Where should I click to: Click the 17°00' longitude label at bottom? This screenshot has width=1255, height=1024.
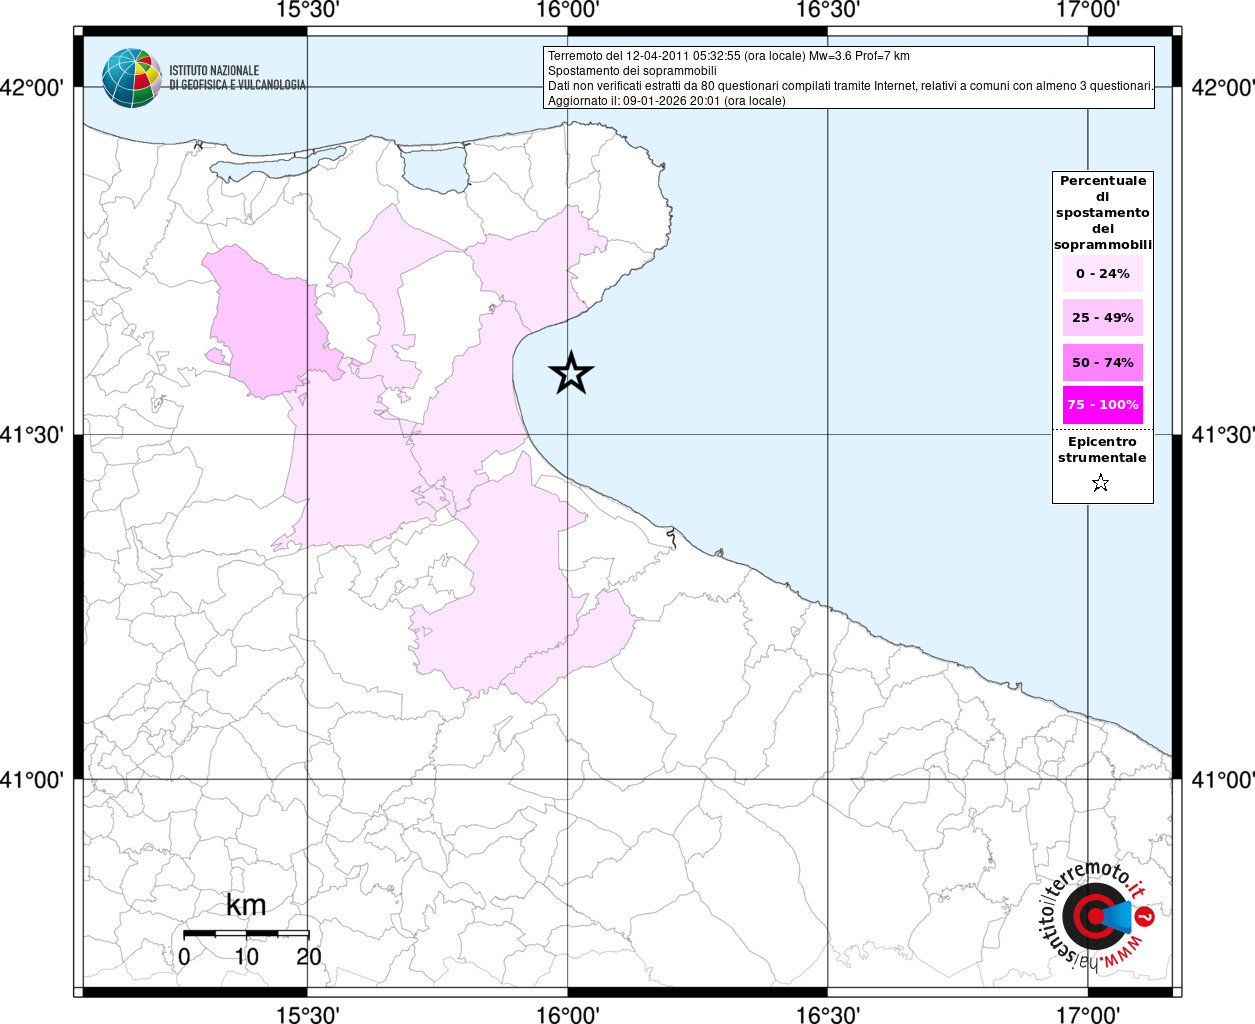click(1088, 1014)
